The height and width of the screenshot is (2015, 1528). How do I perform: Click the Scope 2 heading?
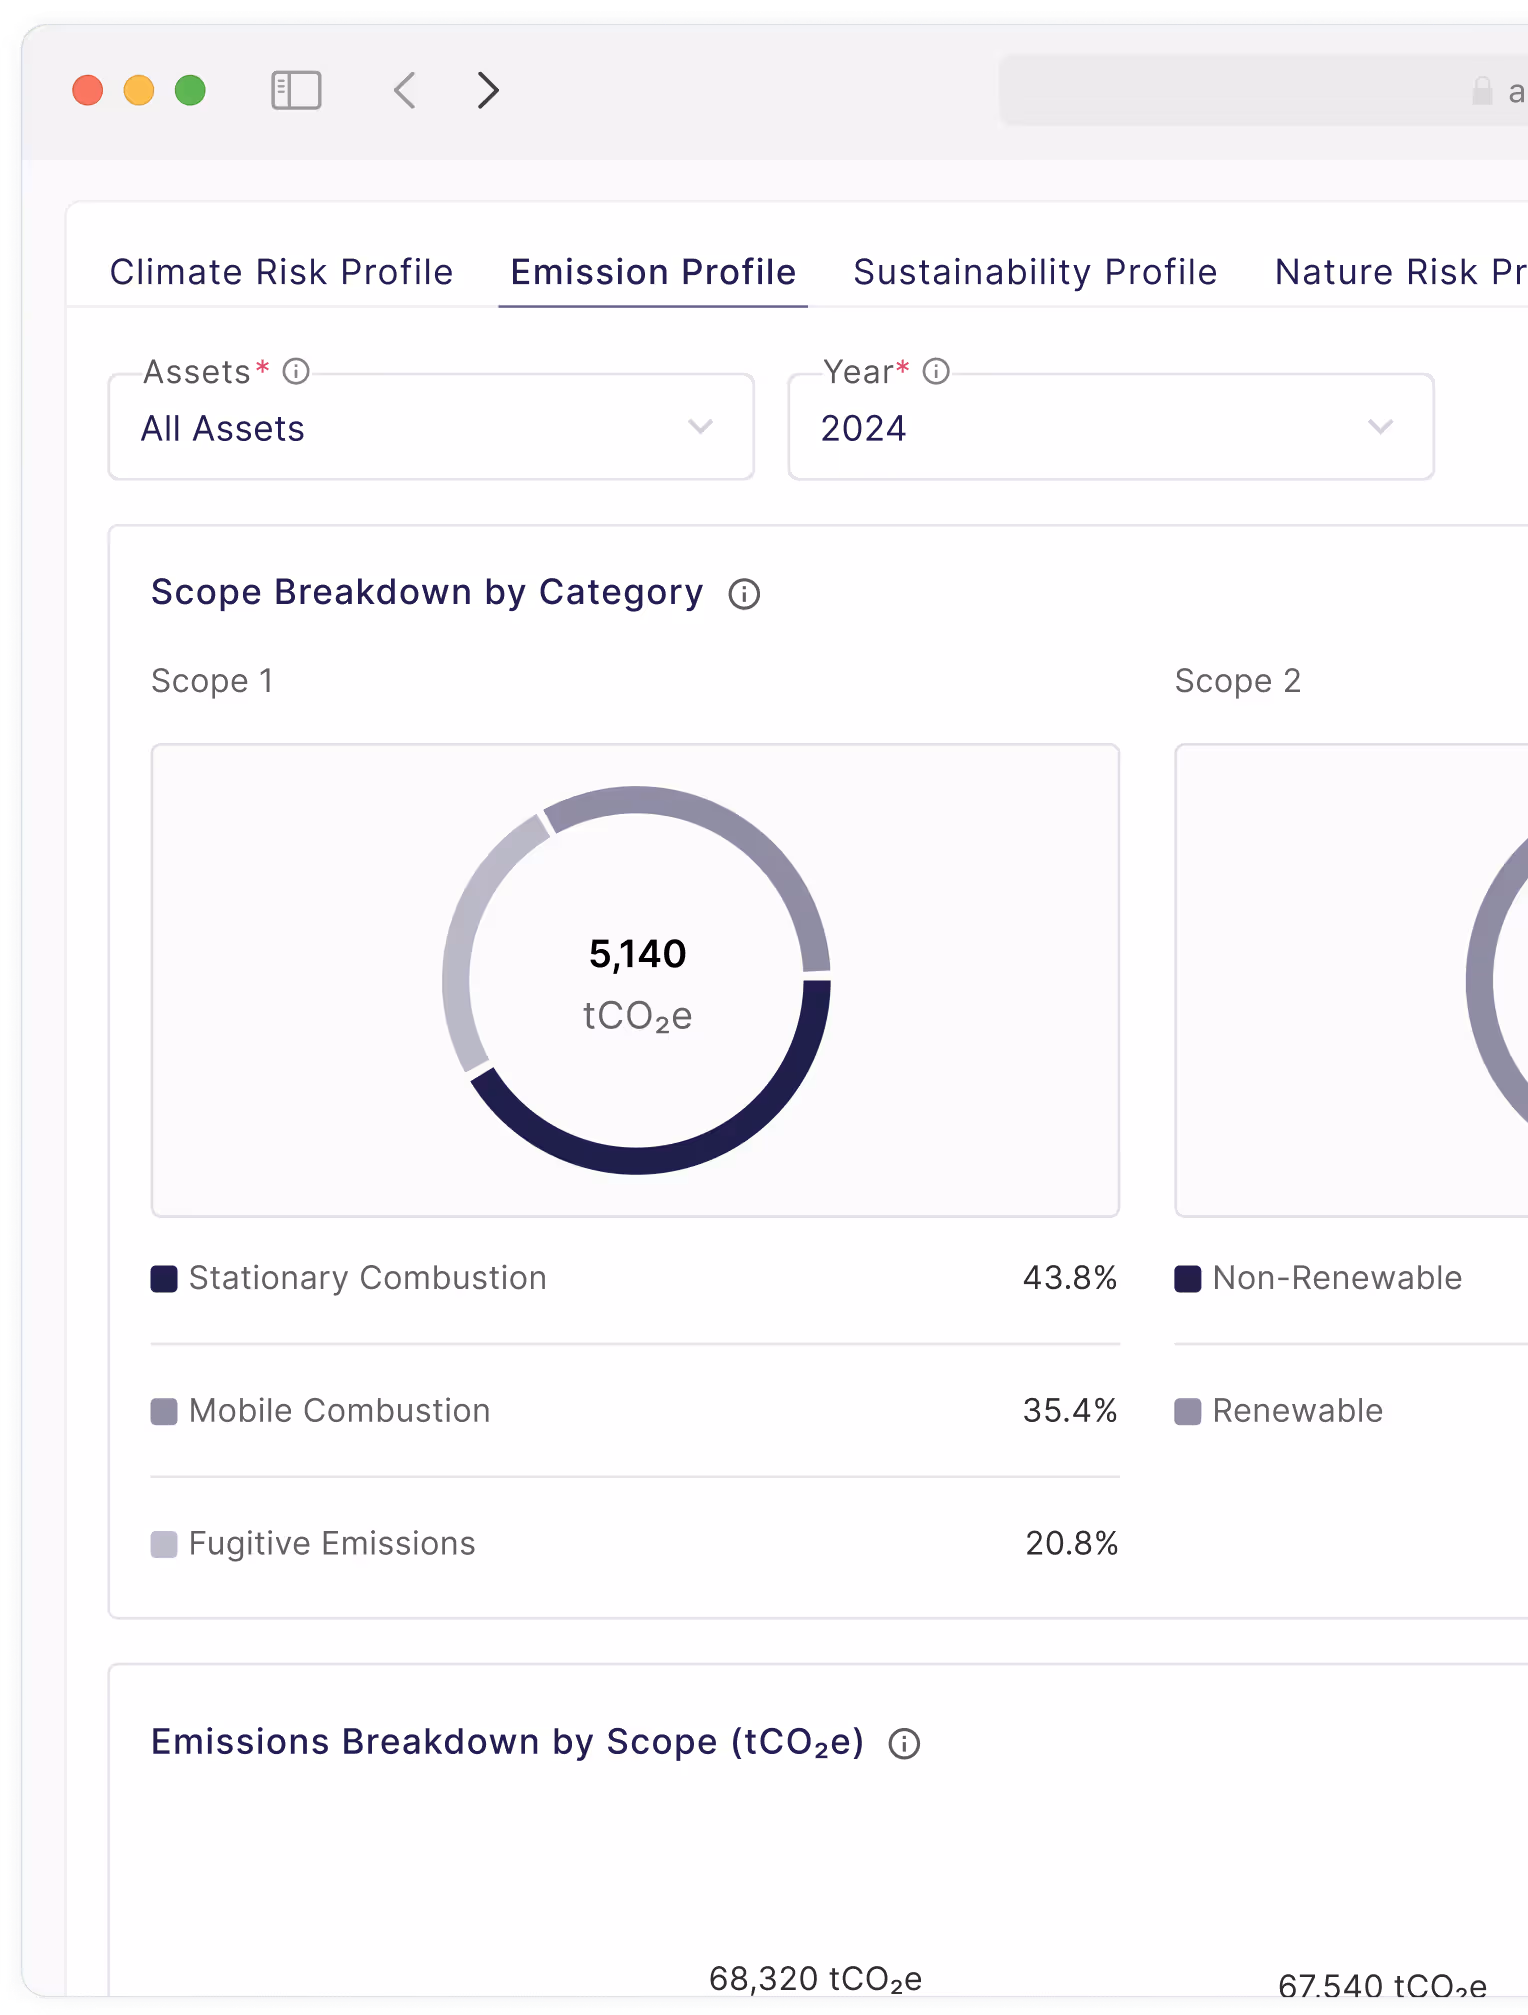tap(1237, 681)
